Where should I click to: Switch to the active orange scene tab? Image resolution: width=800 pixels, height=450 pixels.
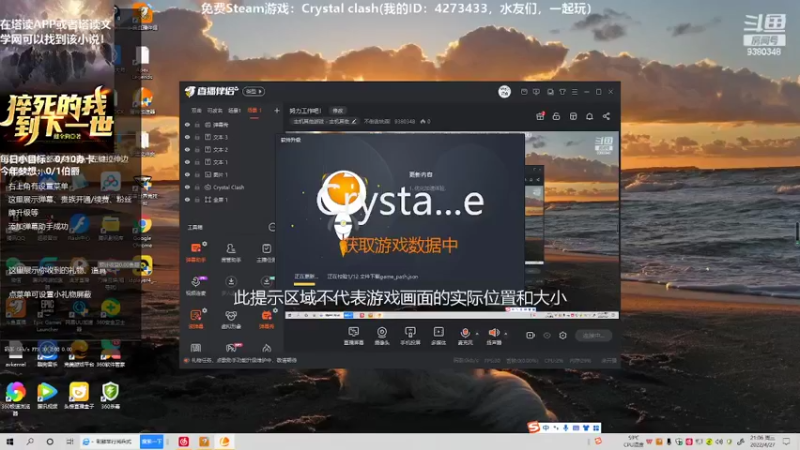pyautogui.click(x=254, y=110)
